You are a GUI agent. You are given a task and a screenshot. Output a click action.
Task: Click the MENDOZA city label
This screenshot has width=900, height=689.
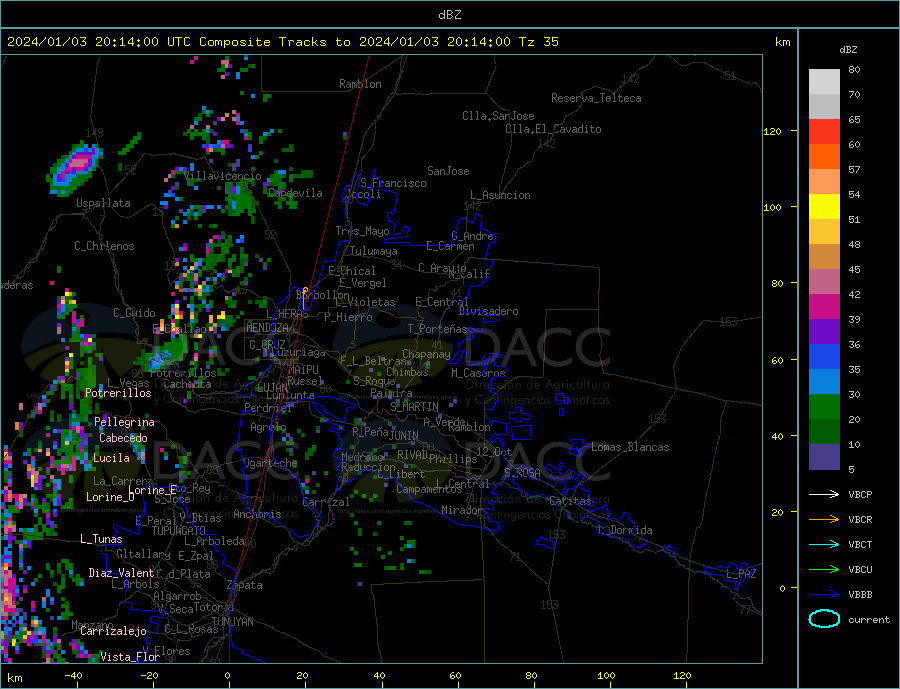(x=267, y=328)
